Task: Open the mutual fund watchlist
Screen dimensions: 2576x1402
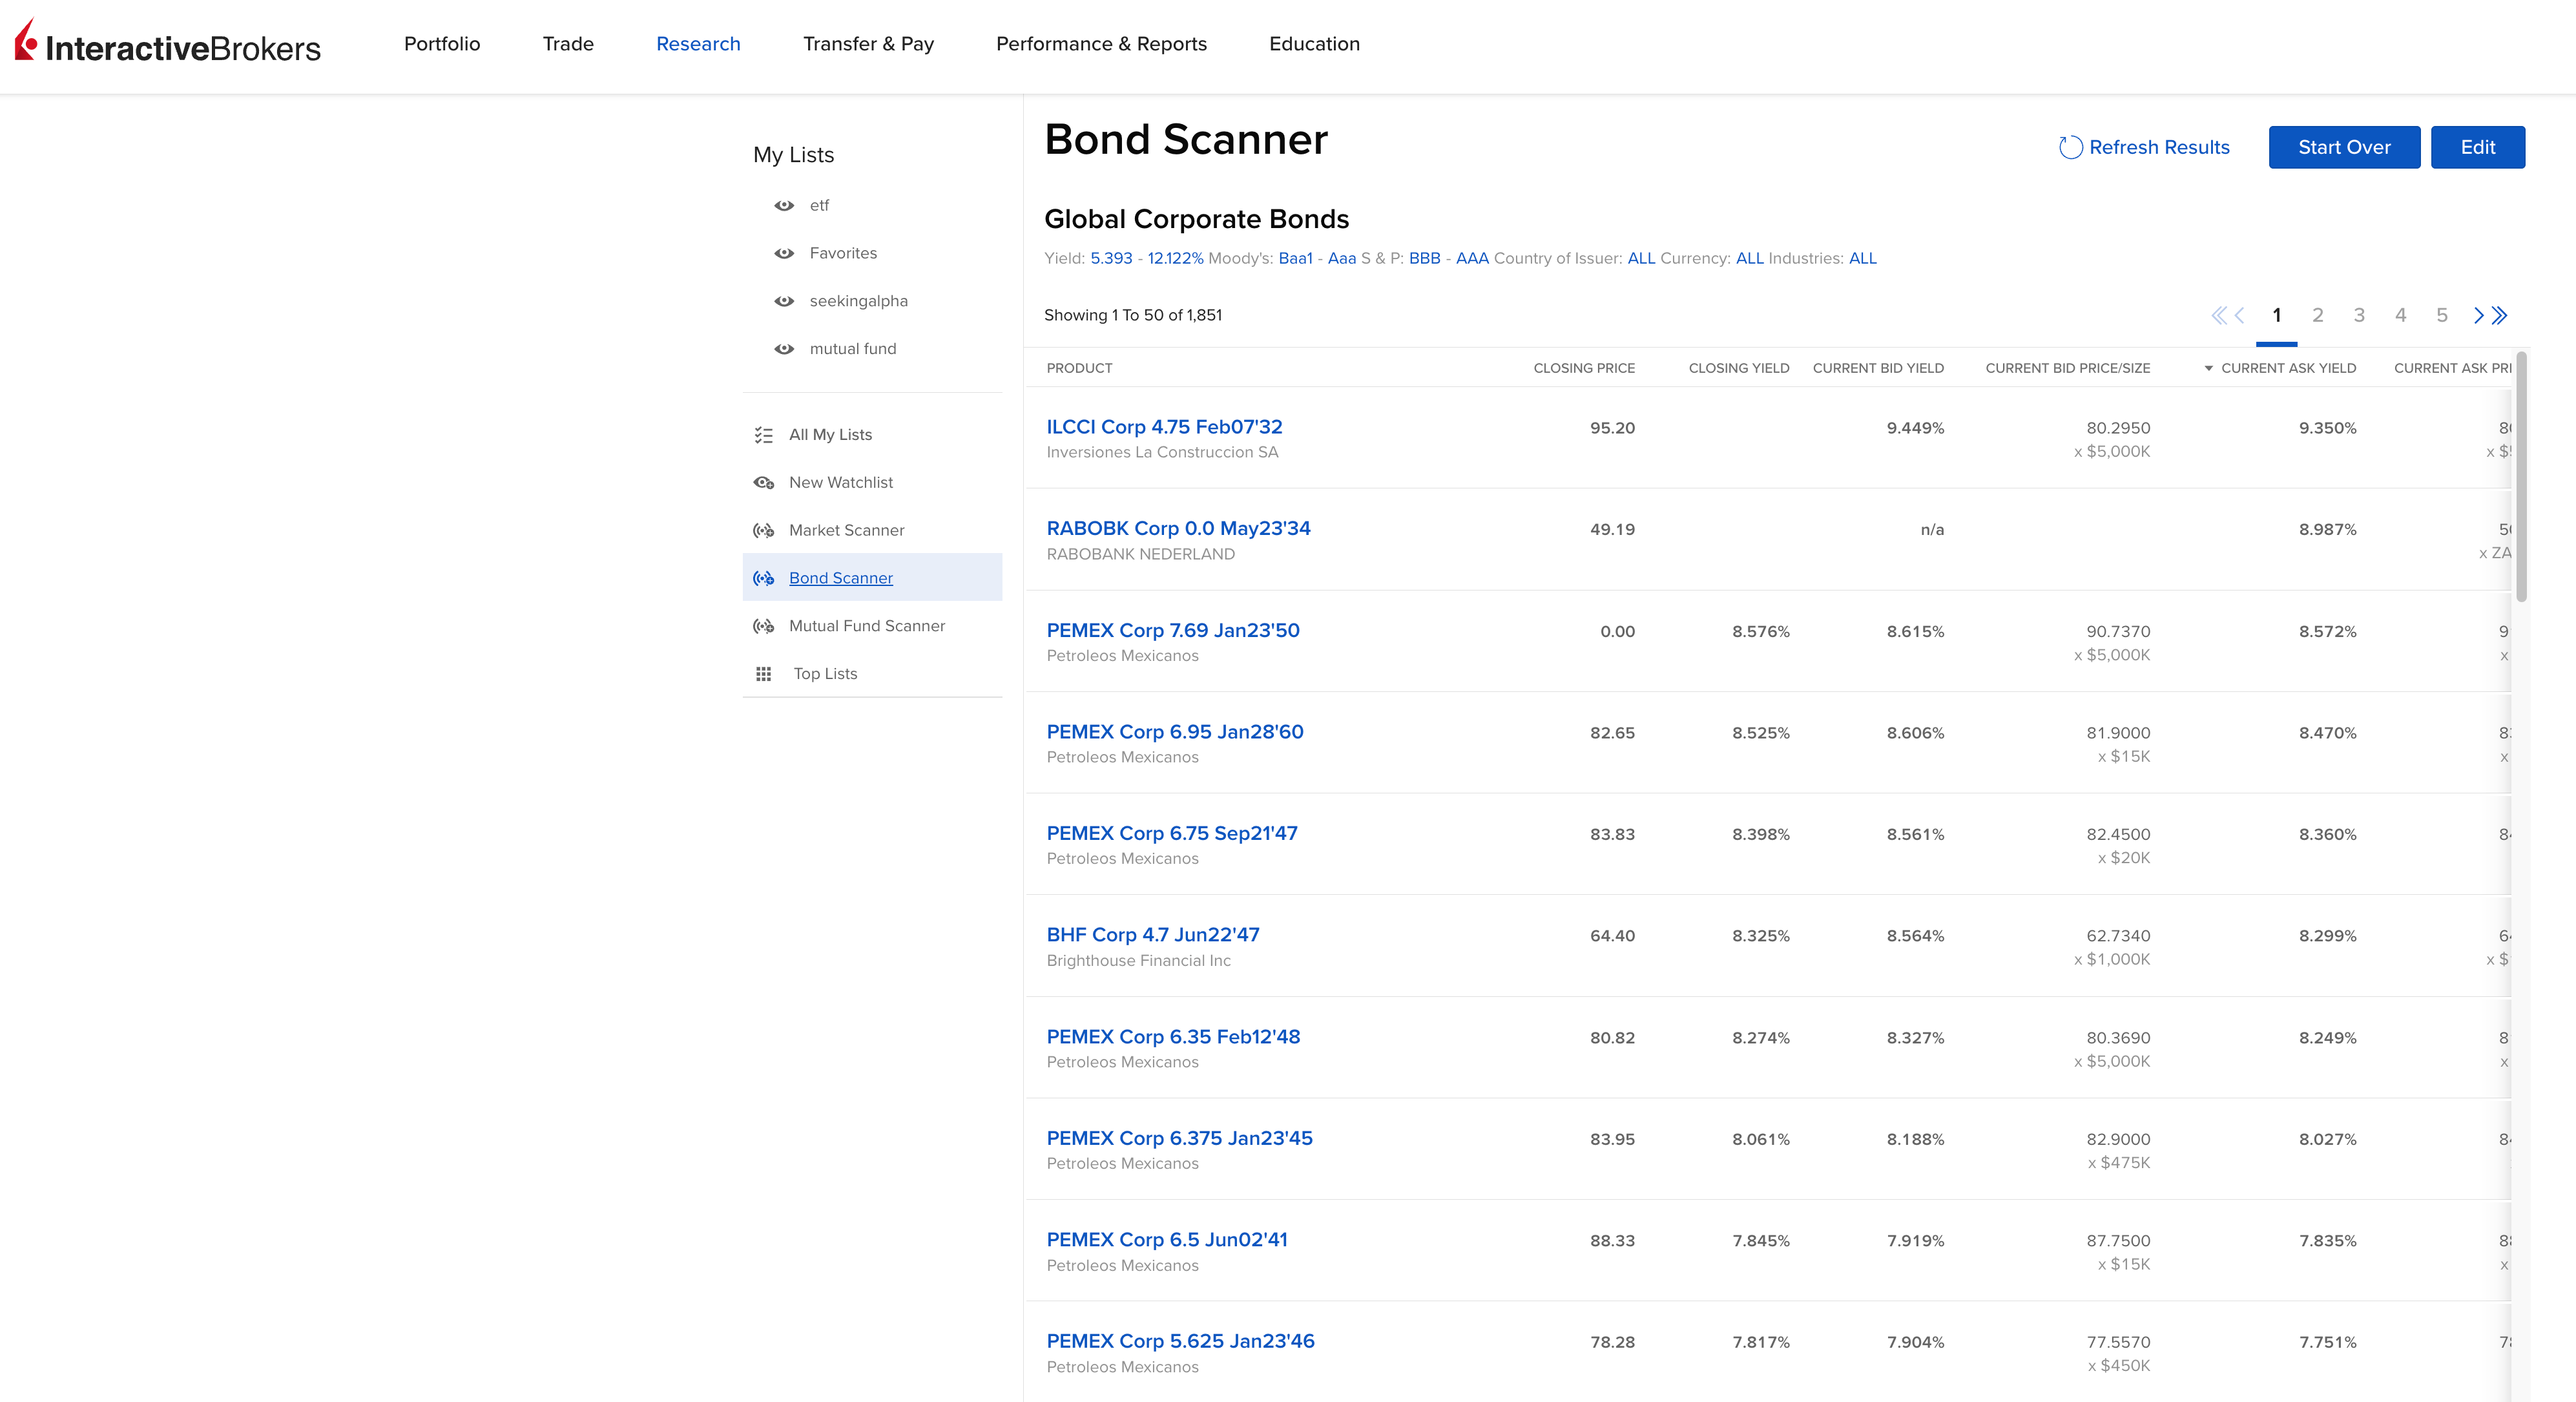Action: click(x=853, y=349)
